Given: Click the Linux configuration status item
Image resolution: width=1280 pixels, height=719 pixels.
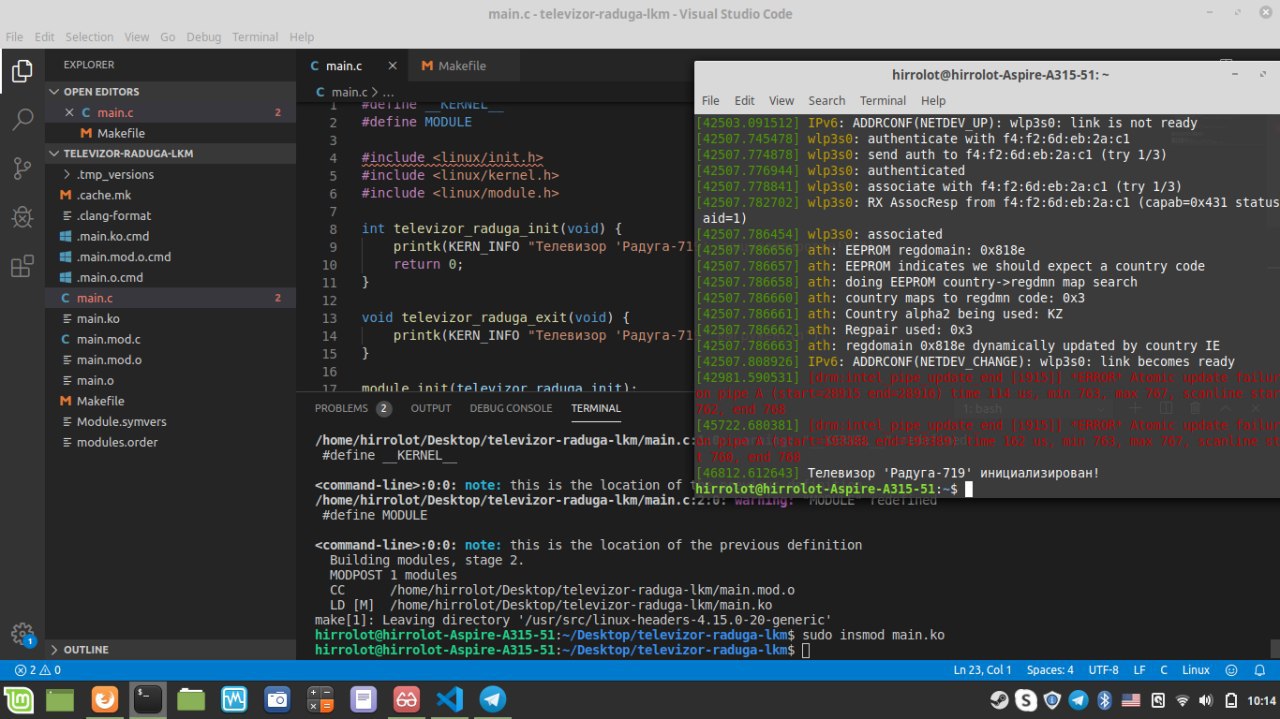Looking at the screenshot, I should (x=1195, y=670).
